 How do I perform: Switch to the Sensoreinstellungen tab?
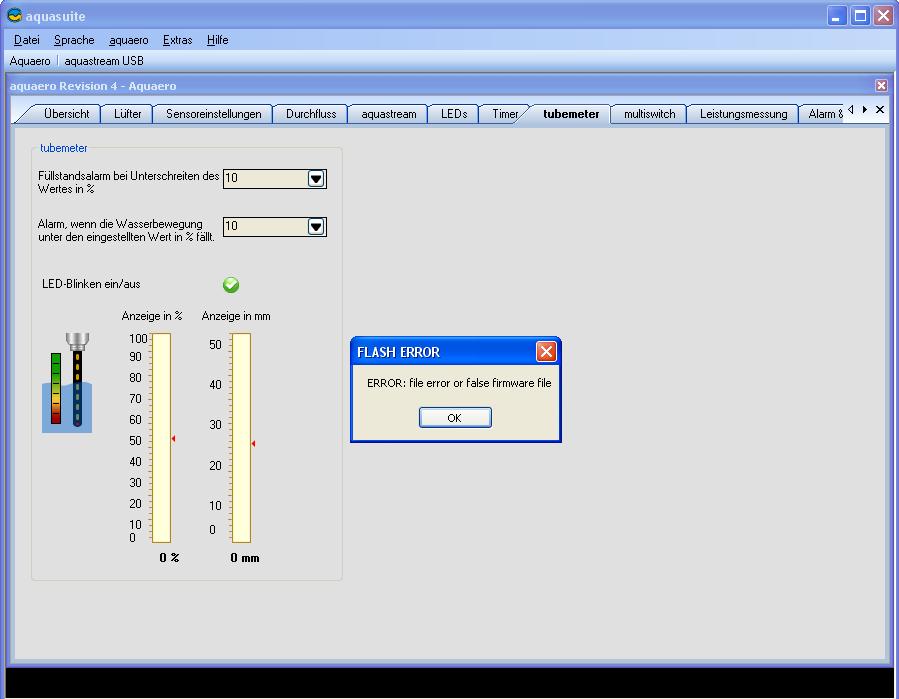213,114
